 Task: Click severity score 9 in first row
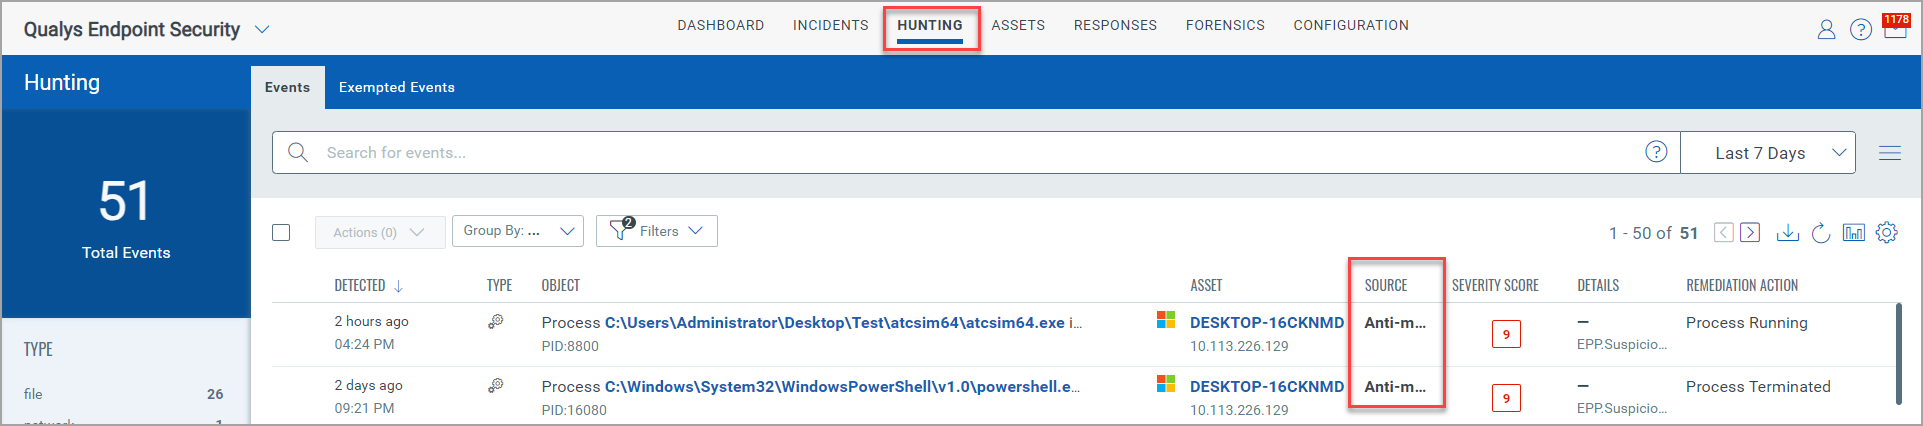pyautogui.click(x=1506, y=334)
